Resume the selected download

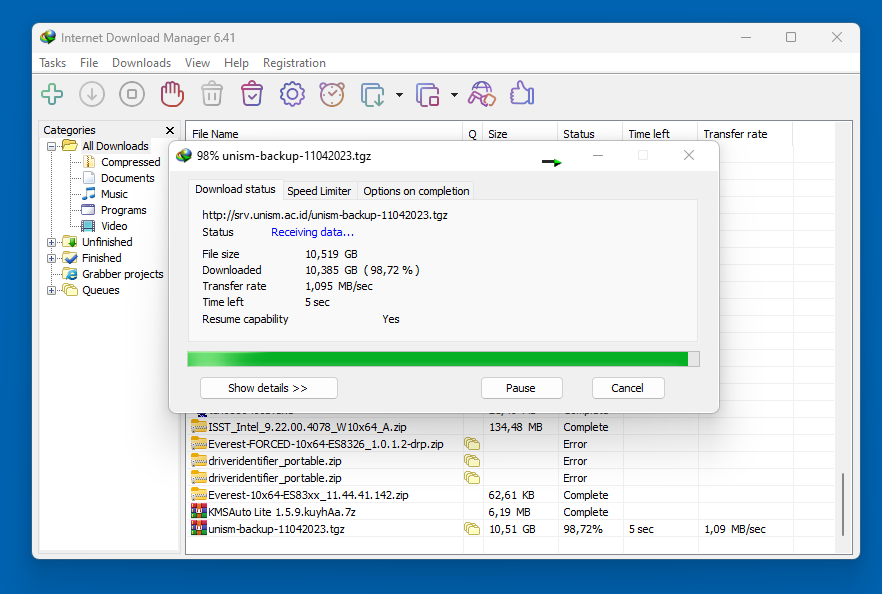coord(91,93)
